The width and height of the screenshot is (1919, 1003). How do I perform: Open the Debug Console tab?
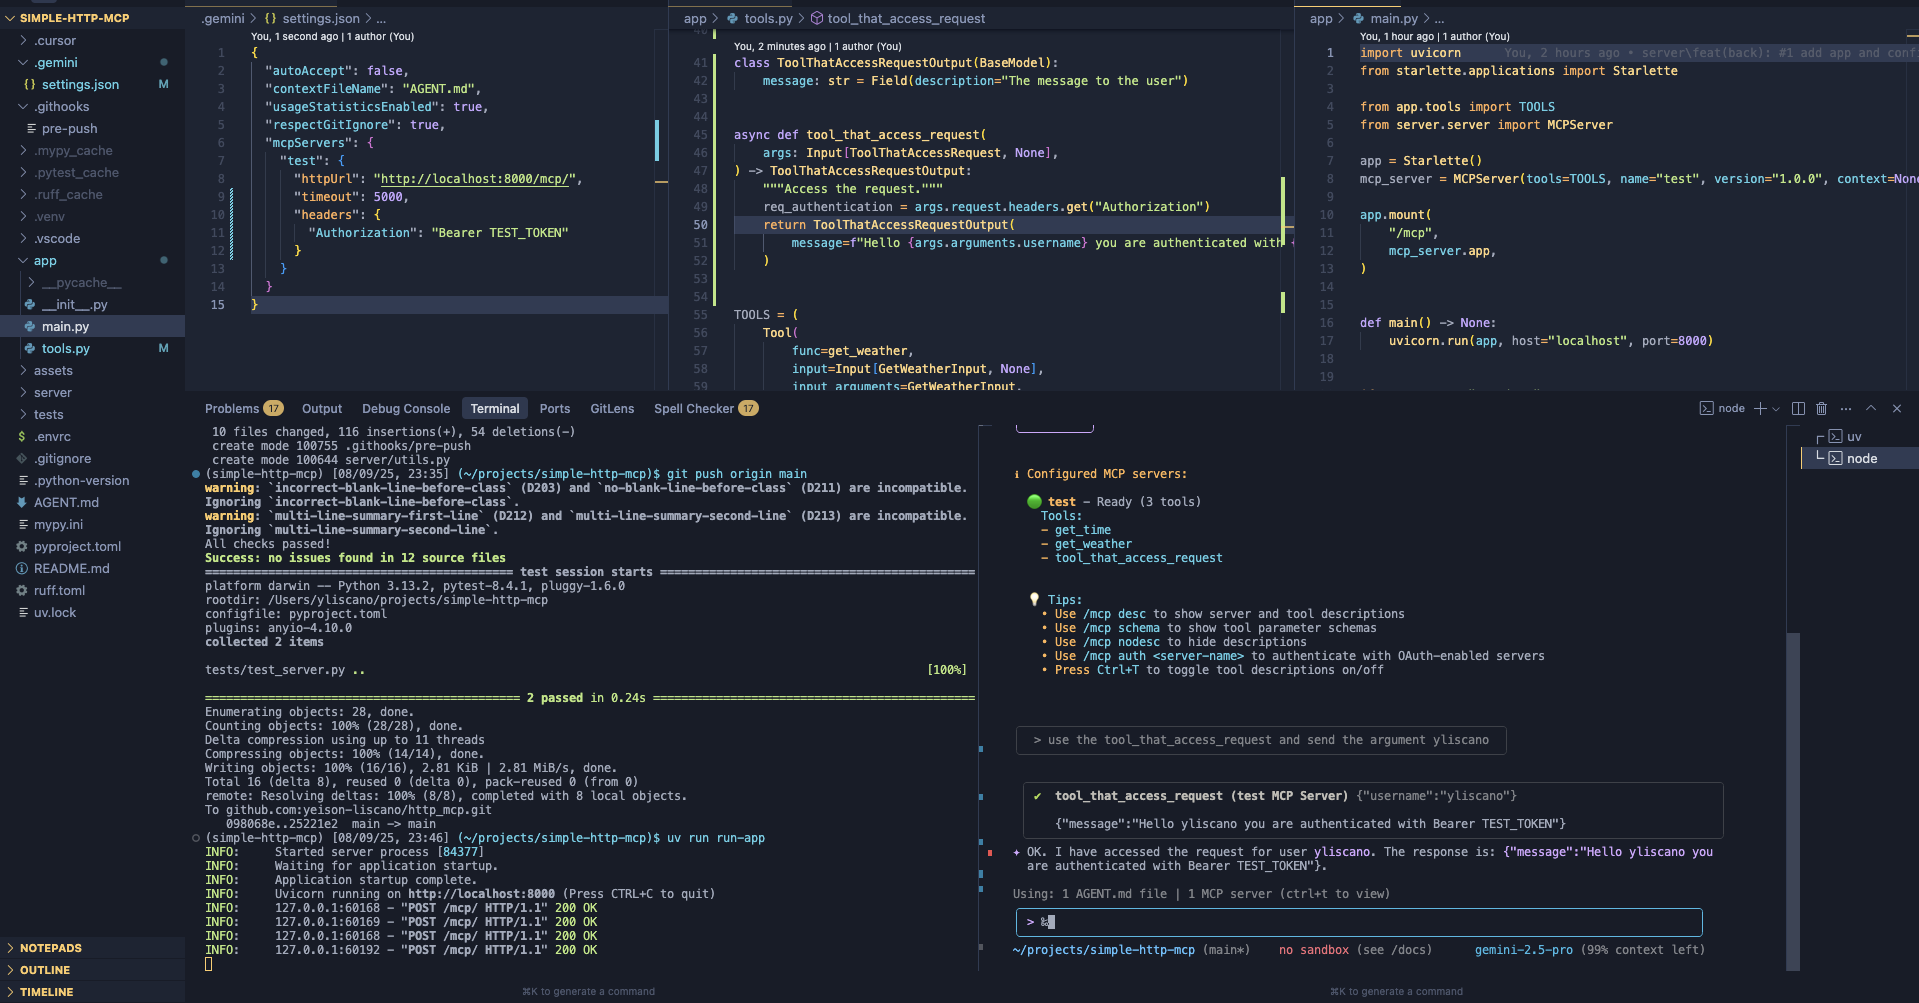click(406, 408)
